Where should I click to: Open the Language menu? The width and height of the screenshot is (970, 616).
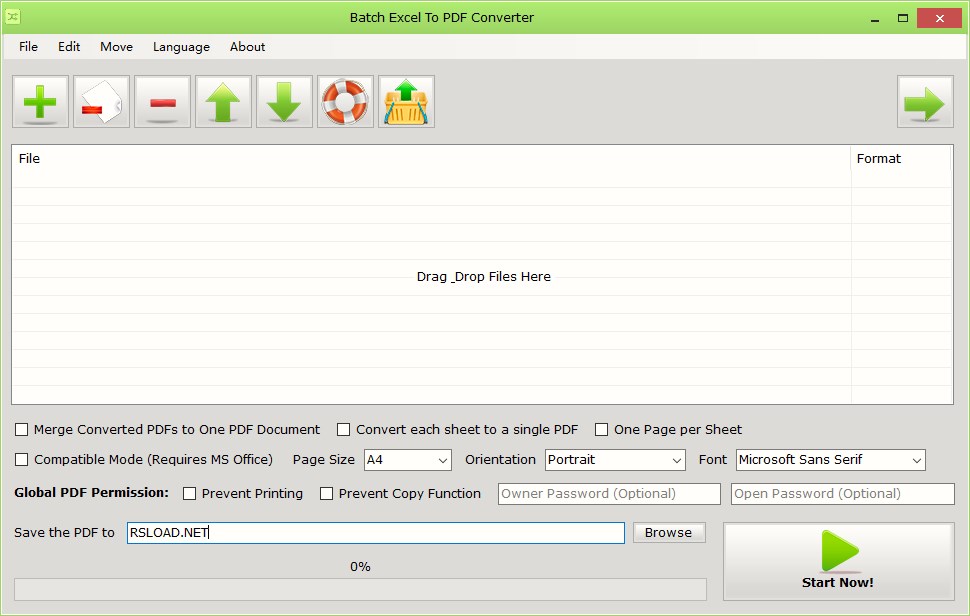[180, 47]
